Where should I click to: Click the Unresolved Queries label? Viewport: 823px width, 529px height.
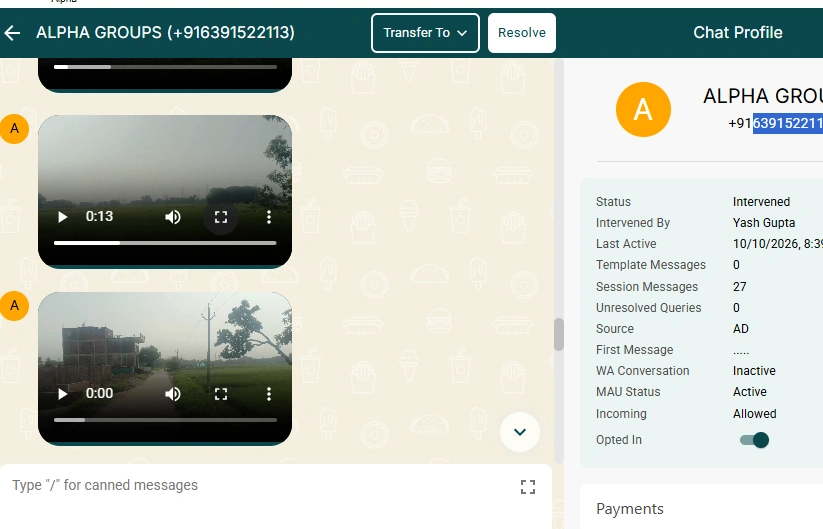648,308
